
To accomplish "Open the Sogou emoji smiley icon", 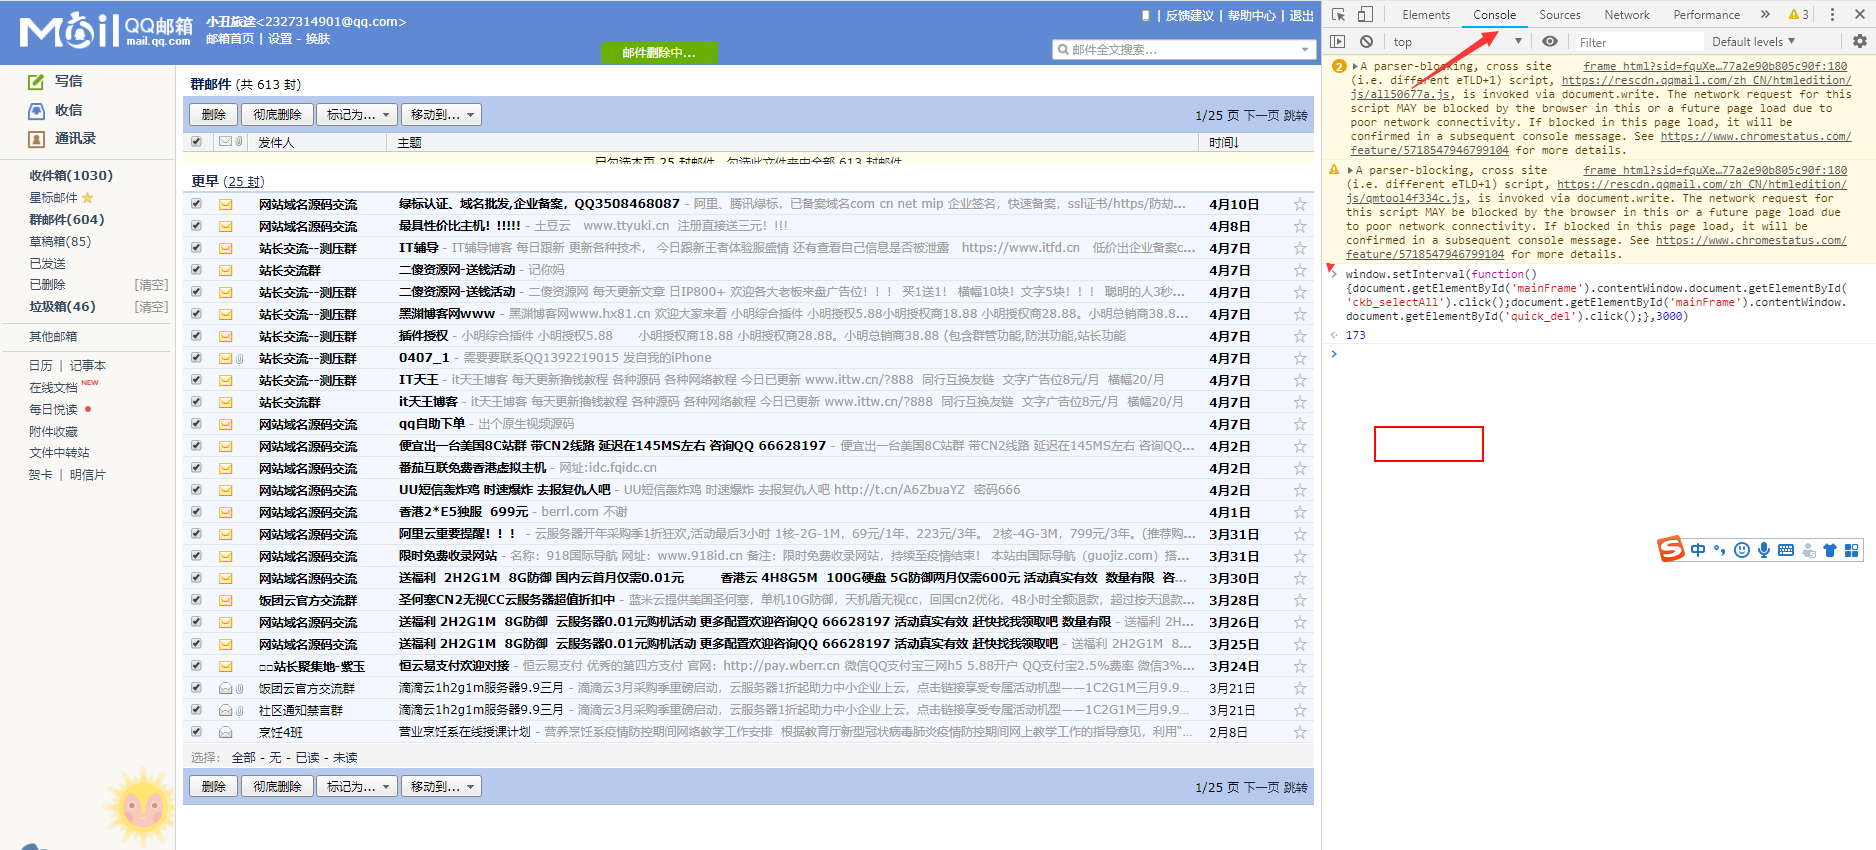I will click(1742, 550).
